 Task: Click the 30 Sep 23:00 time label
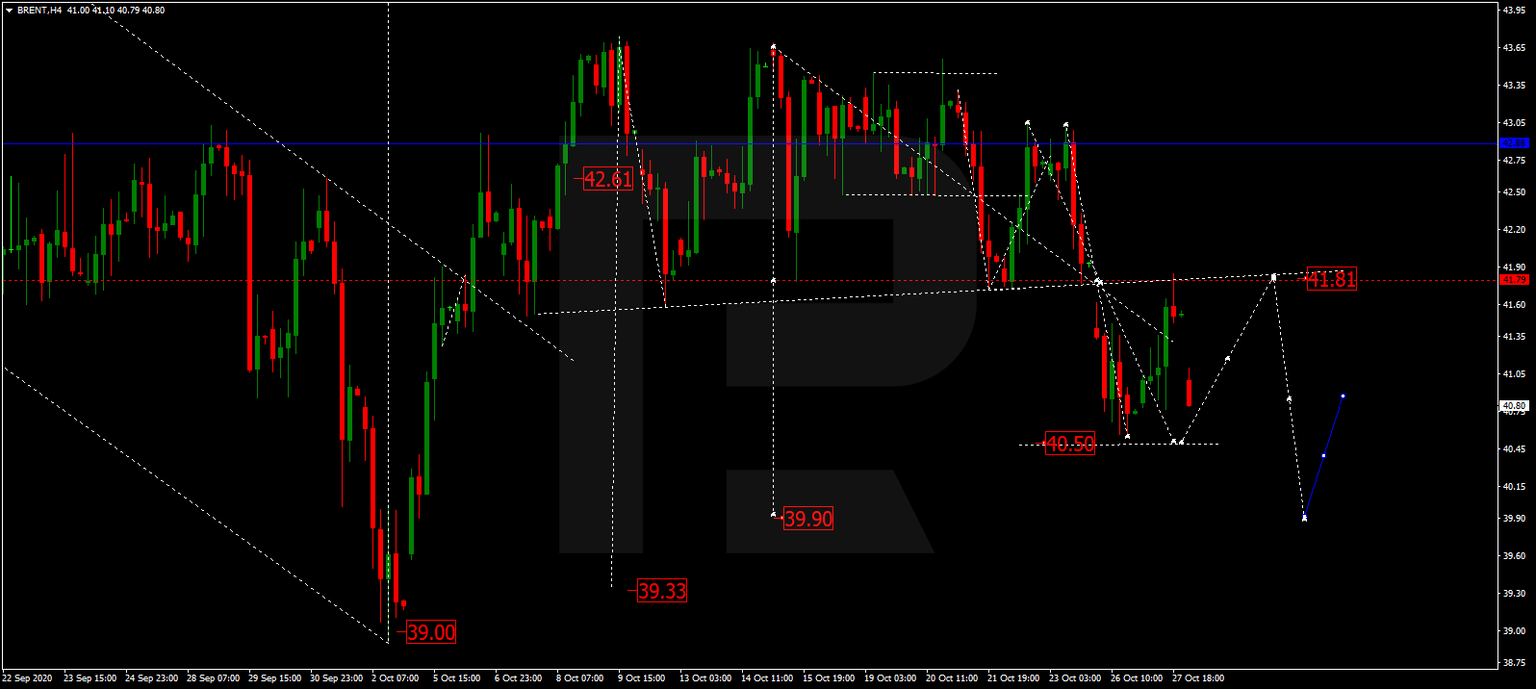click(335, 677)
